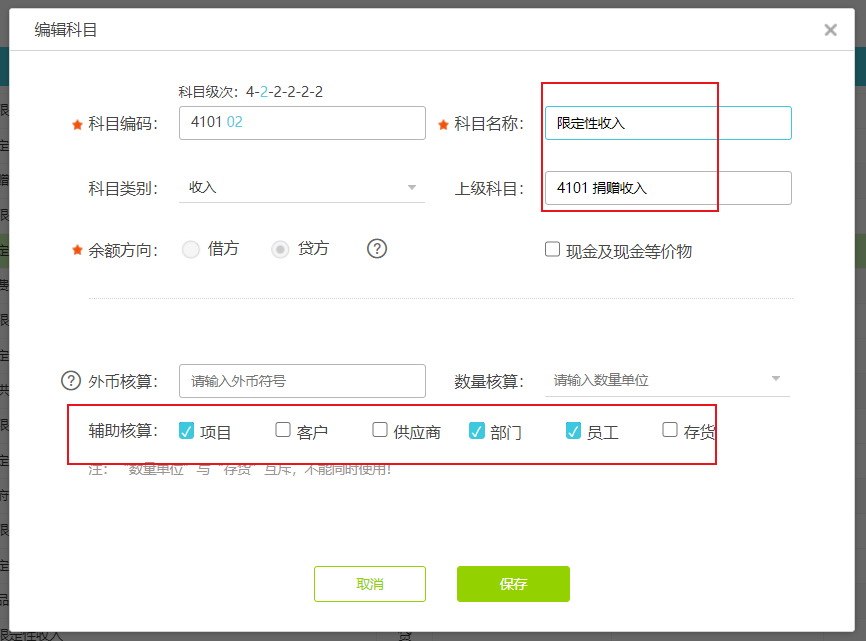Click the 保存 save button
This screenshot has width=866, height=641.
pyautogui.click(x=513, y=584)
